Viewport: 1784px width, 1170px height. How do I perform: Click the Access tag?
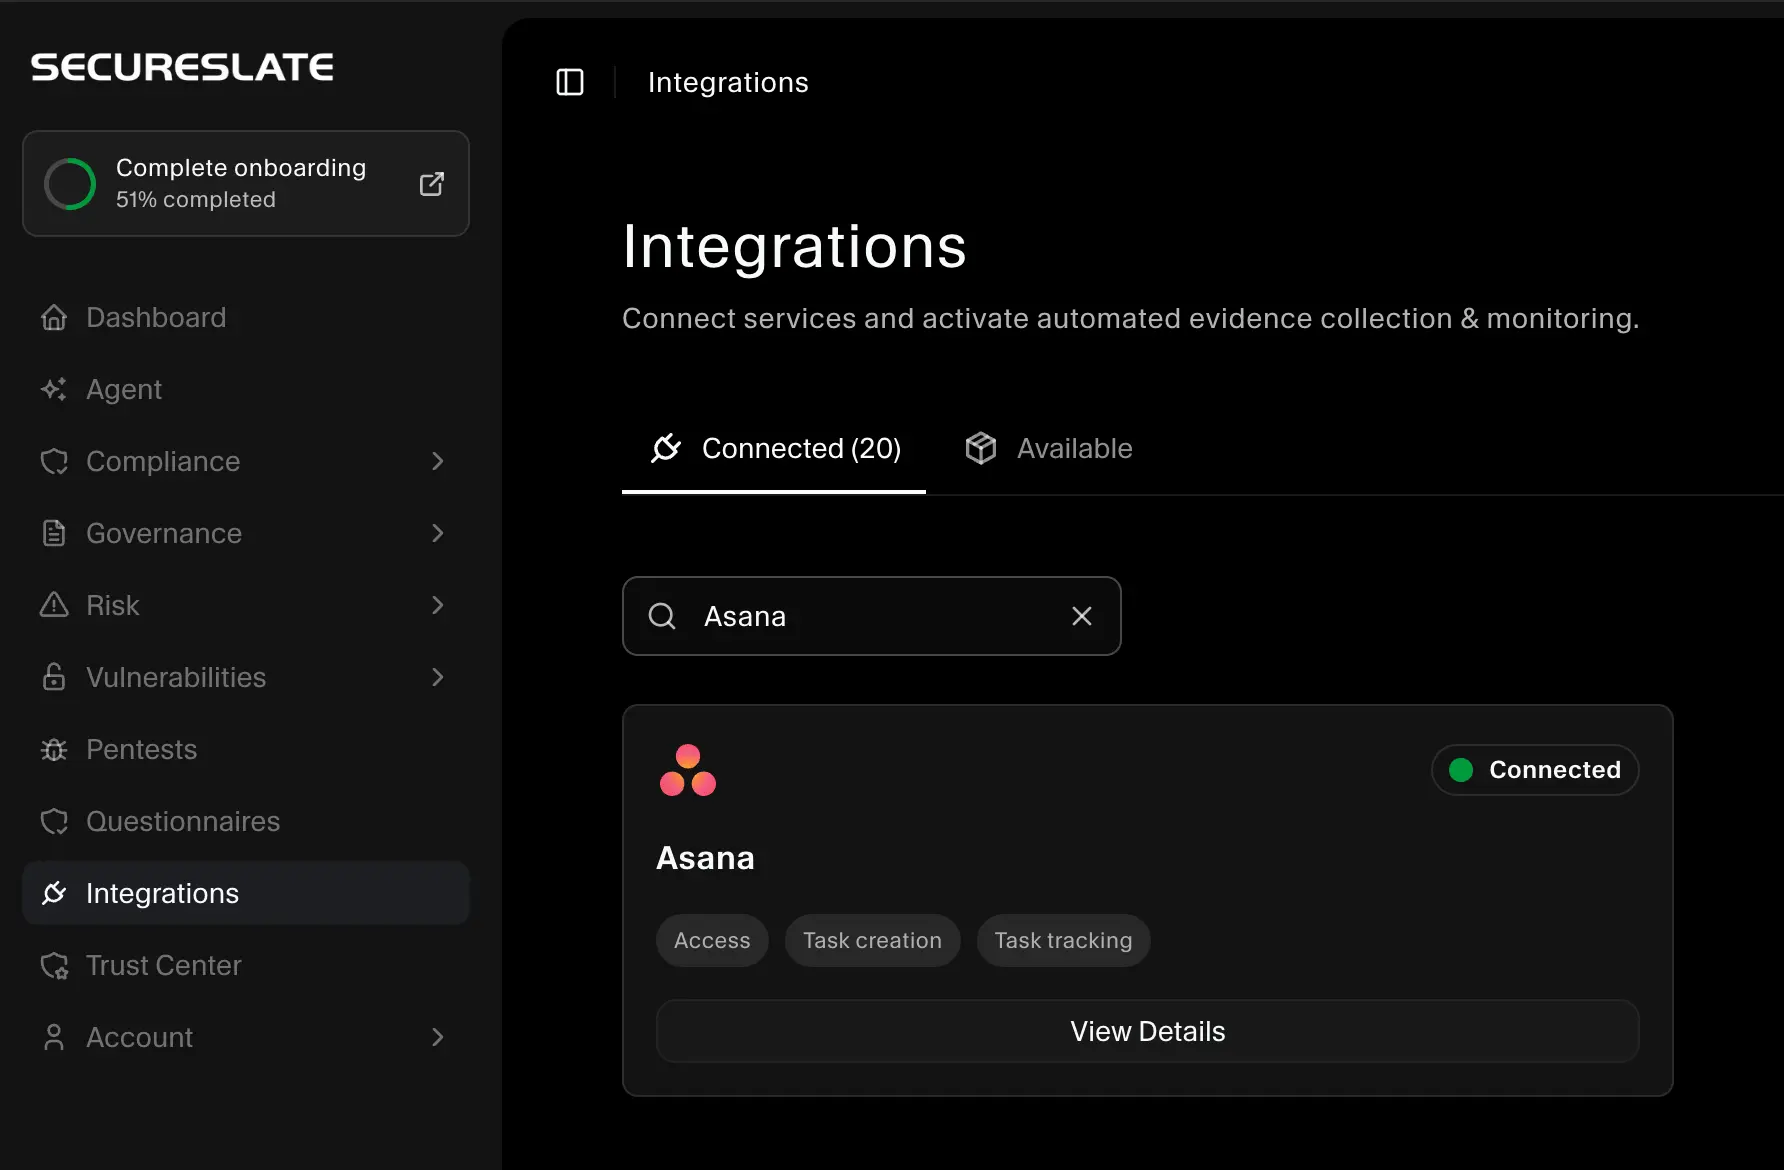[712, 940]
